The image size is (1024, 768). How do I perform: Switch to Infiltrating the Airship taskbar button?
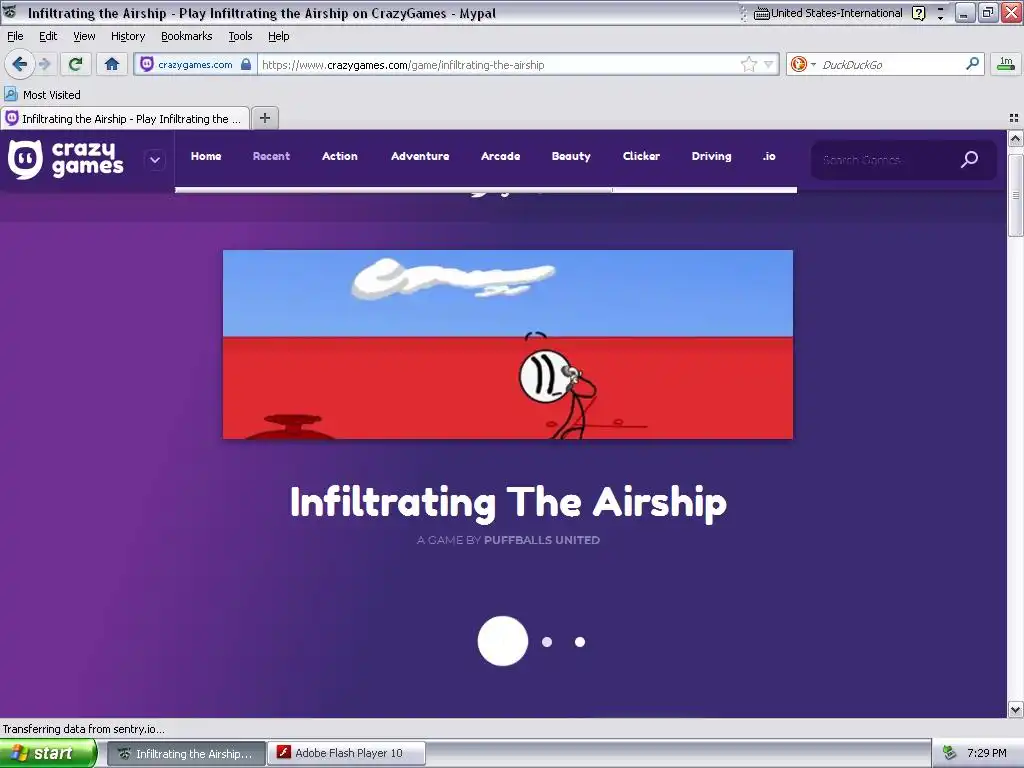[x=186, y=754]
